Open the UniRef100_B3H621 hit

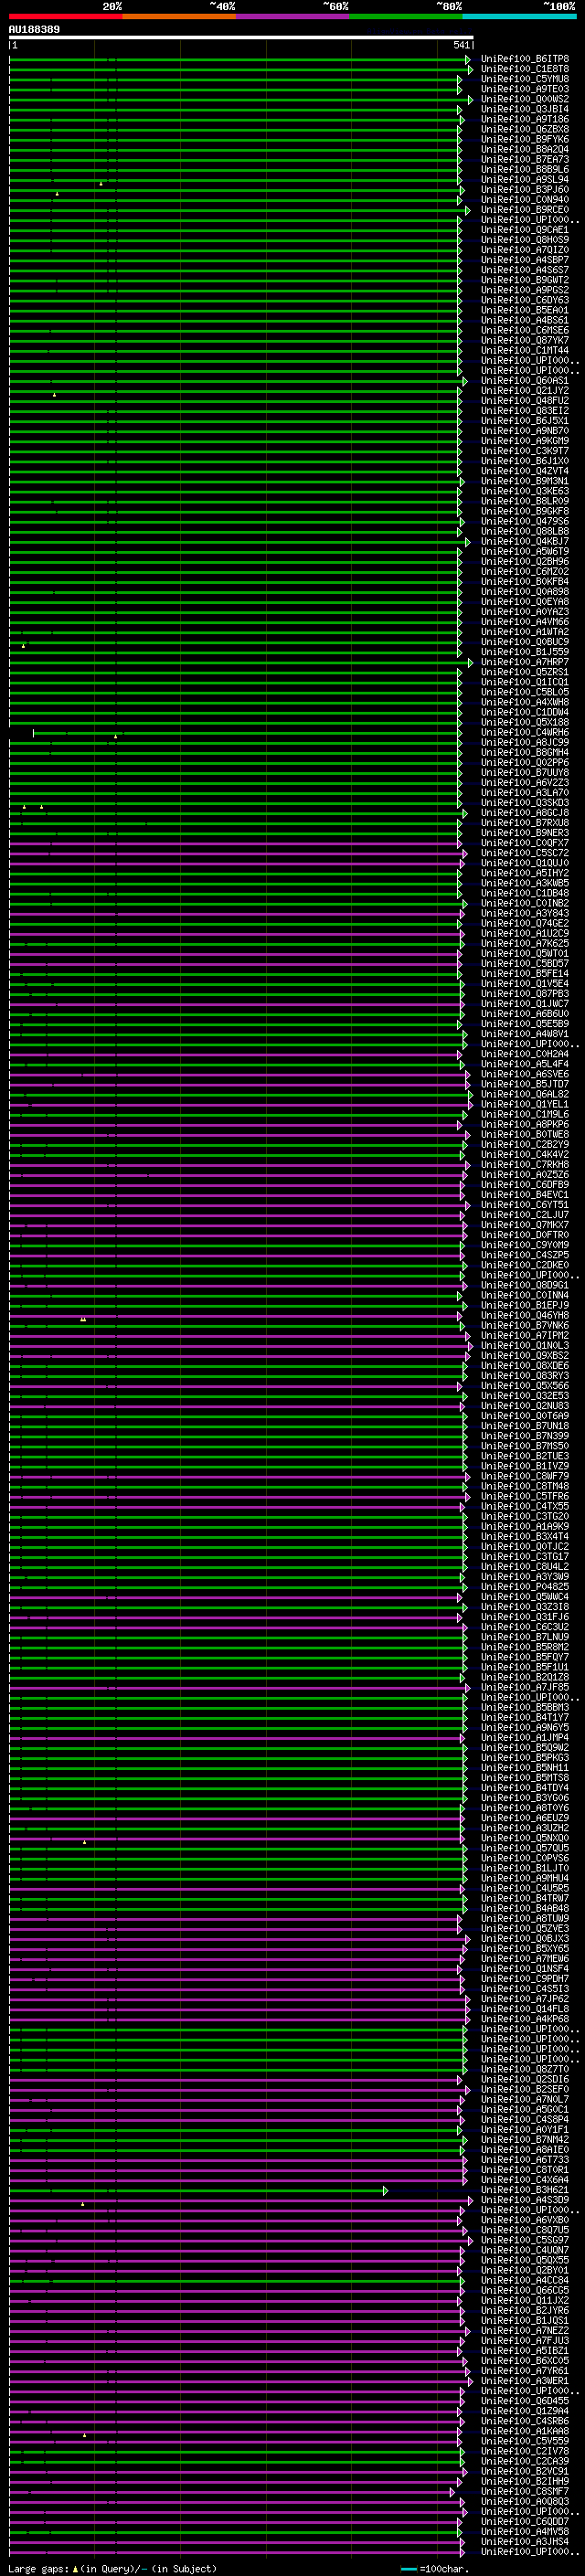pyautogui.click(x=525, y=2190)
